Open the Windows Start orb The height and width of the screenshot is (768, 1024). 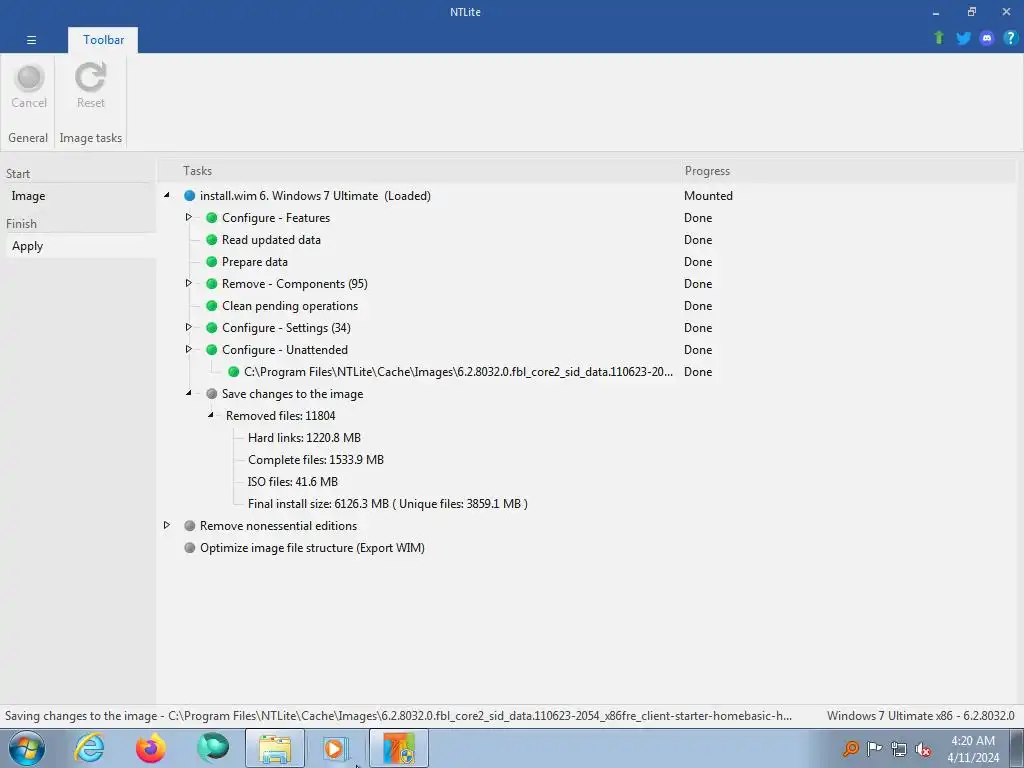tap(26, 748)
